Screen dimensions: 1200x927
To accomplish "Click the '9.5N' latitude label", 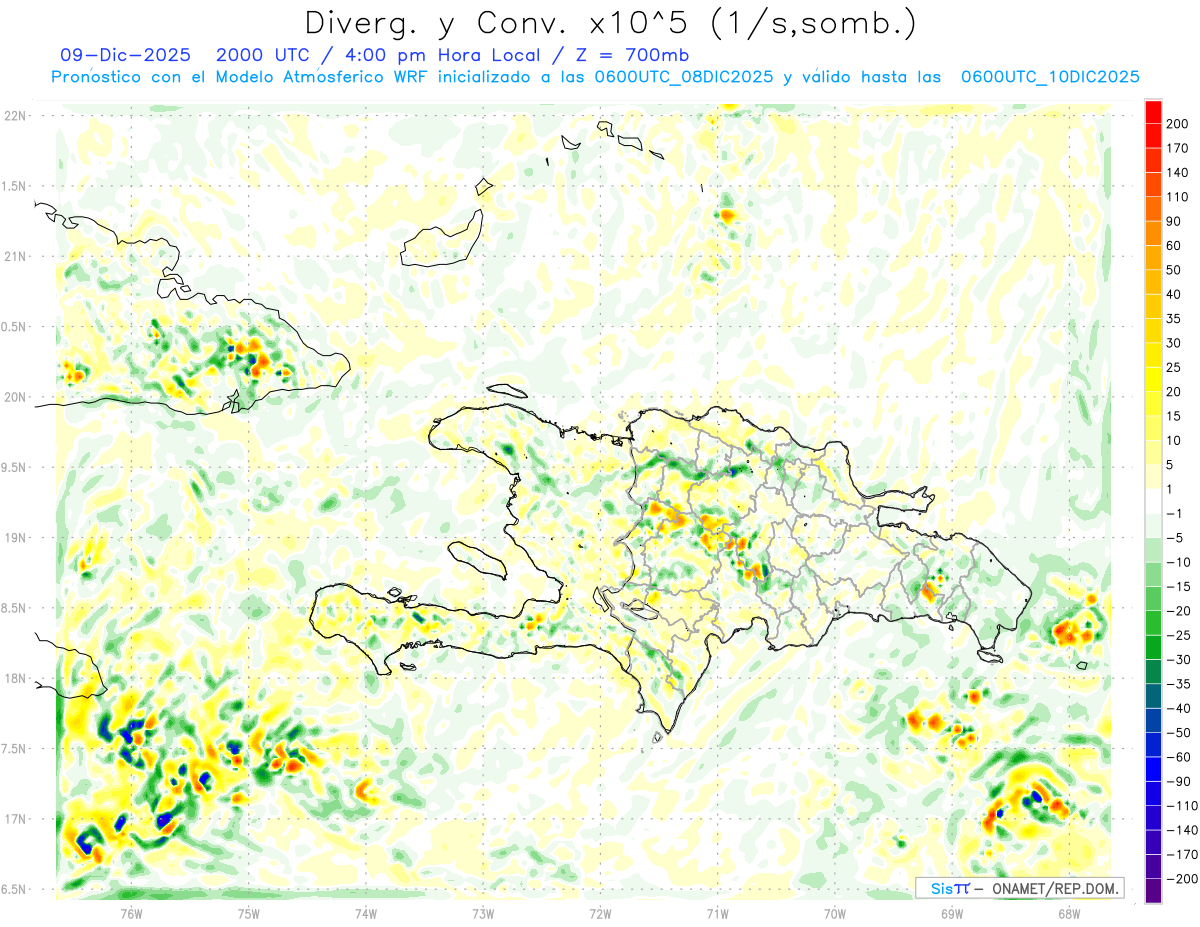I will point(14,468).
